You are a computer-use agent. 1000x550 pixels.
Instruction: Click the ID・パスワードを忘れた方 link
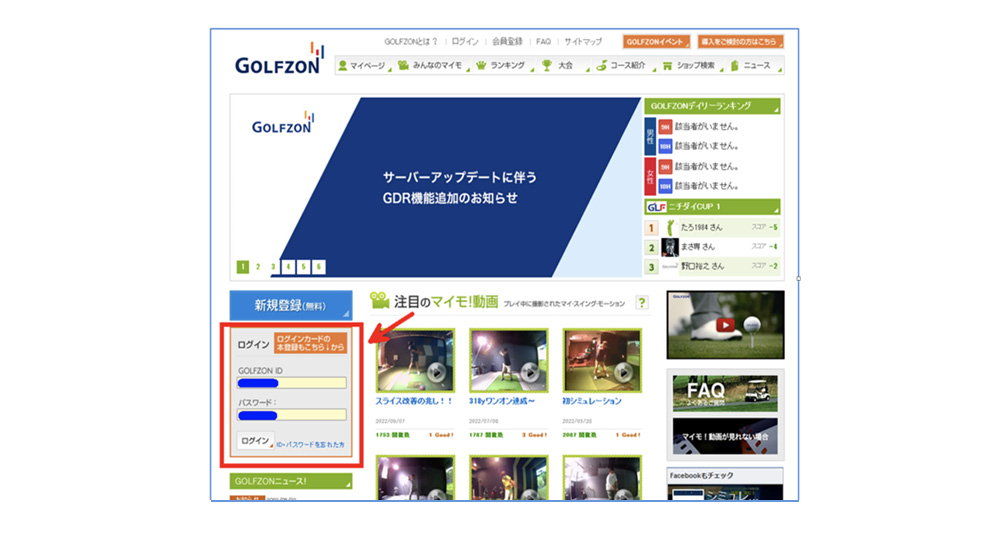(x=311, y=445)
